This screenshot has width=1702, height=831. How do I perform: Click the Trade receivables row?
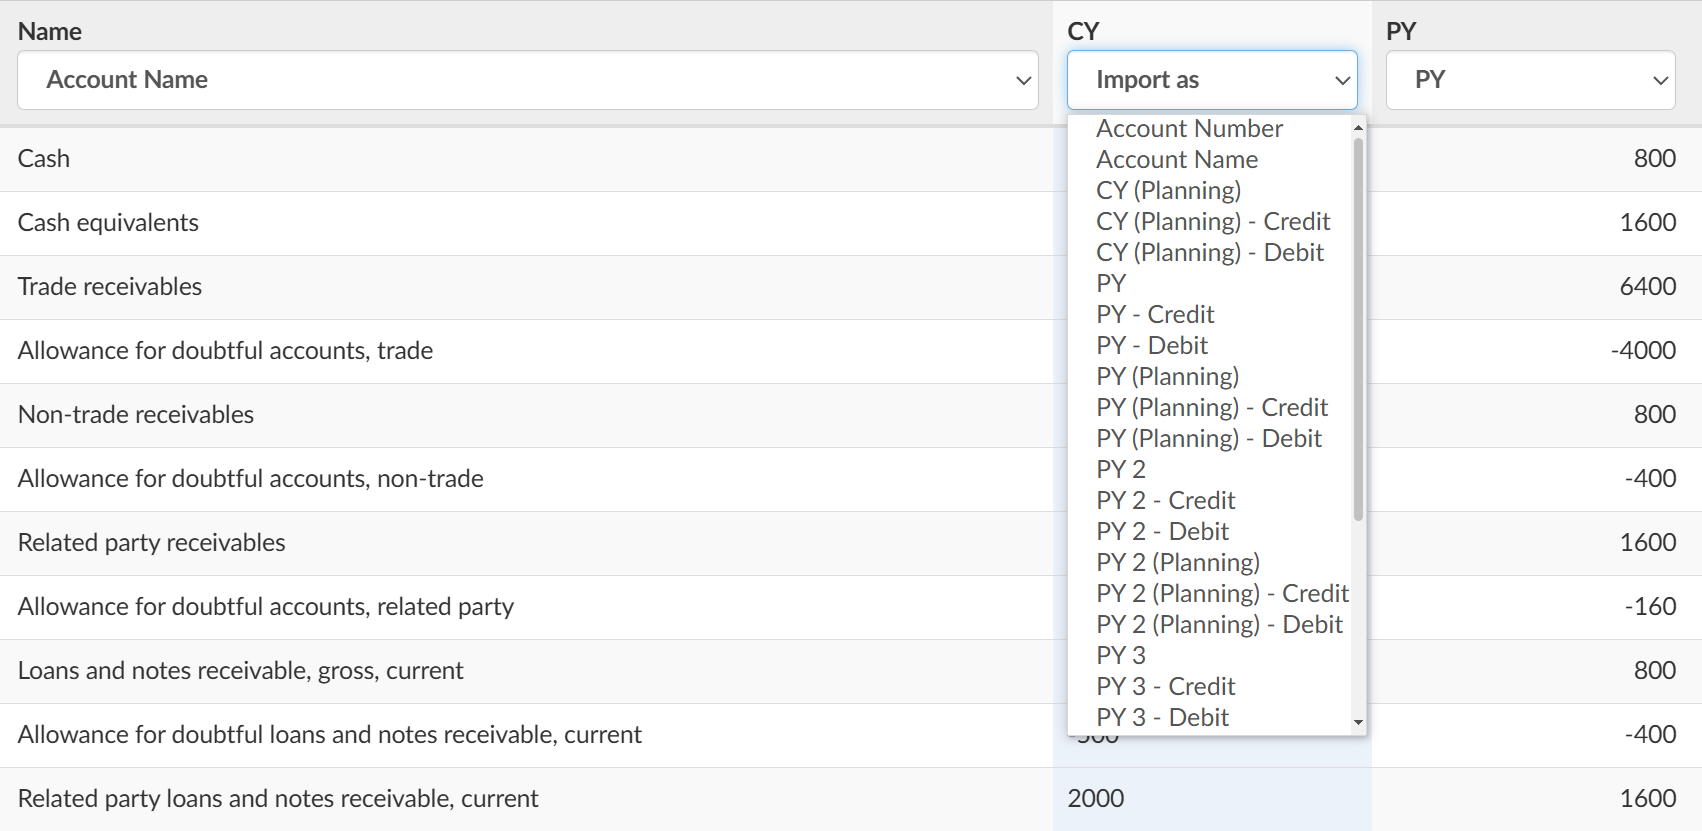click(x=110, y=287)
